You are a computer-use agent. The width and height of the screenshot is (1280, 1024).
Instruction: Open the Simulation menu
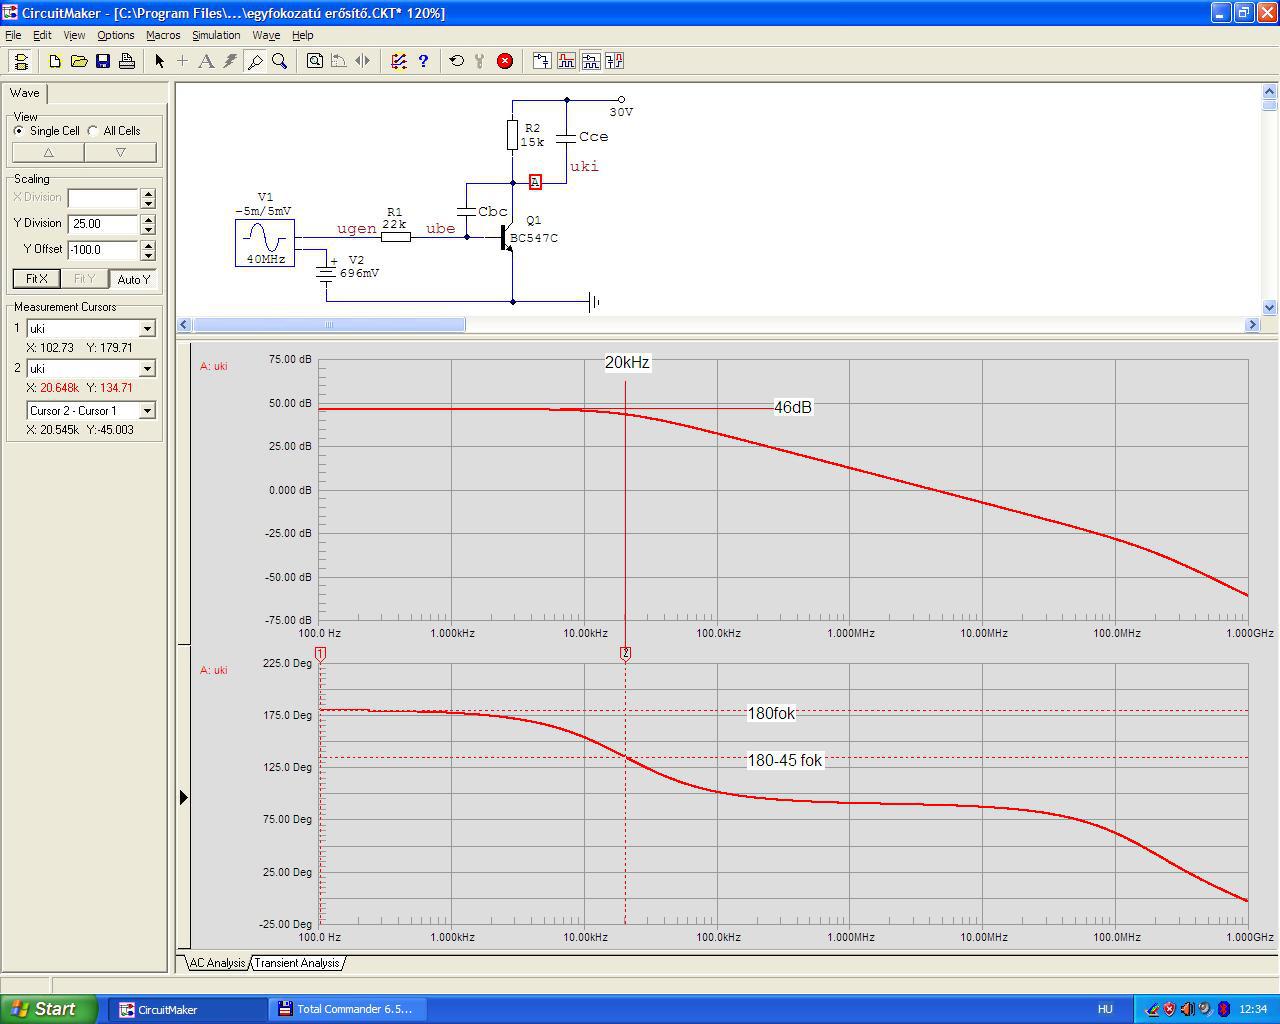[216, 35]
